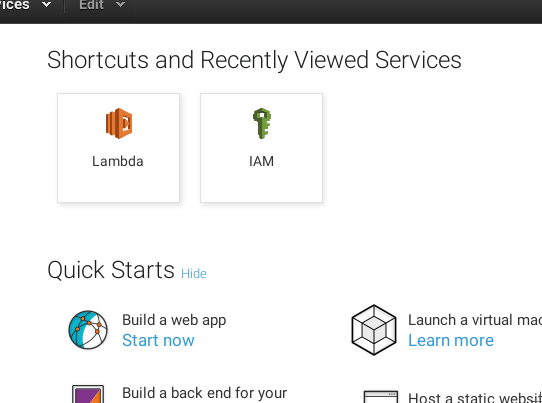This screenshot has width=542, height=403.
Task: Click the purple back end icon
Action: click(88, 394)
